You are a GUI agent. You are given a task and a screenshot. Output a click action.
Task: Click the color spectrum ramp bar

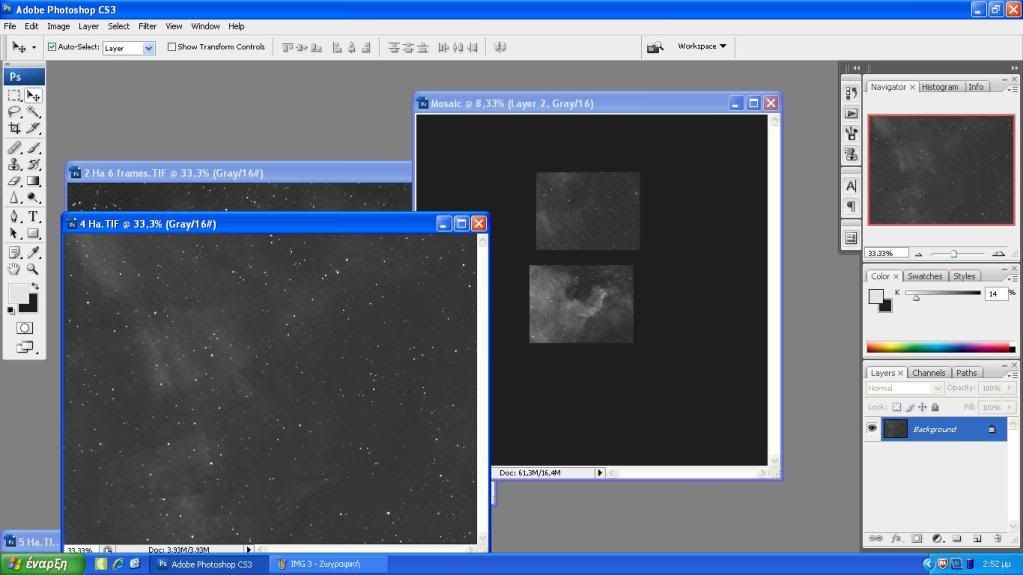939,347
